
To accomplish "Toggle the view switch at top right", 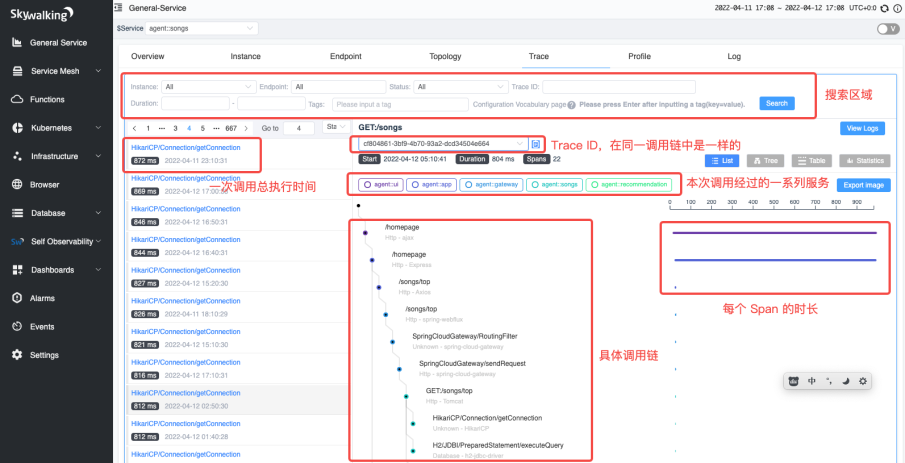I will (x=885, y=29).
